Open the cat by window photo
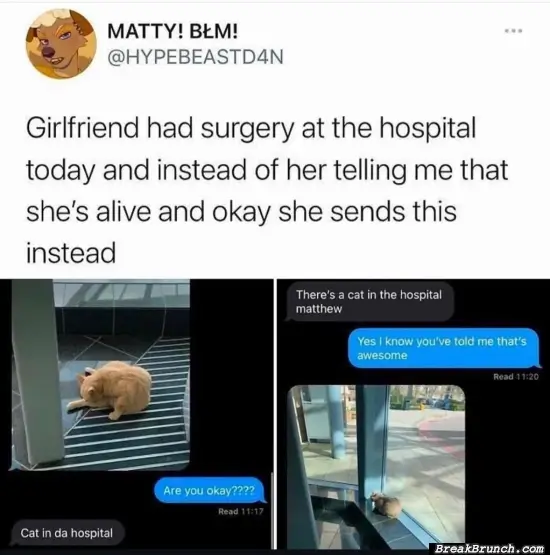The height and width of the screenshot is (555, 550). (377, 467)
